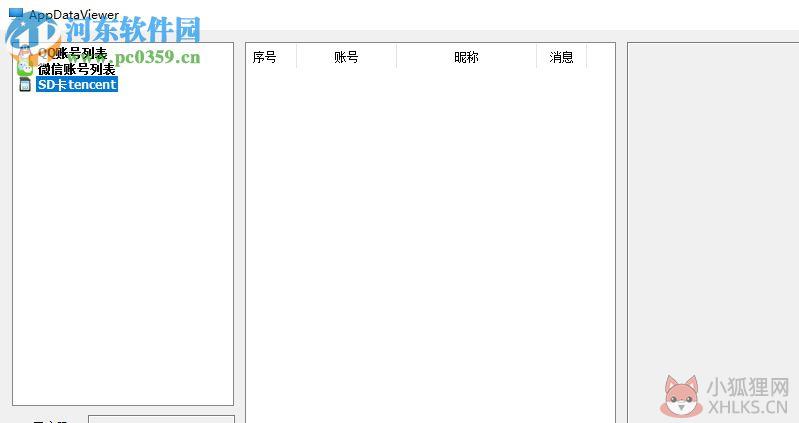Sort by the 消息 column header
This screenshot has height=423, width=799.
[x=562, y=57]
